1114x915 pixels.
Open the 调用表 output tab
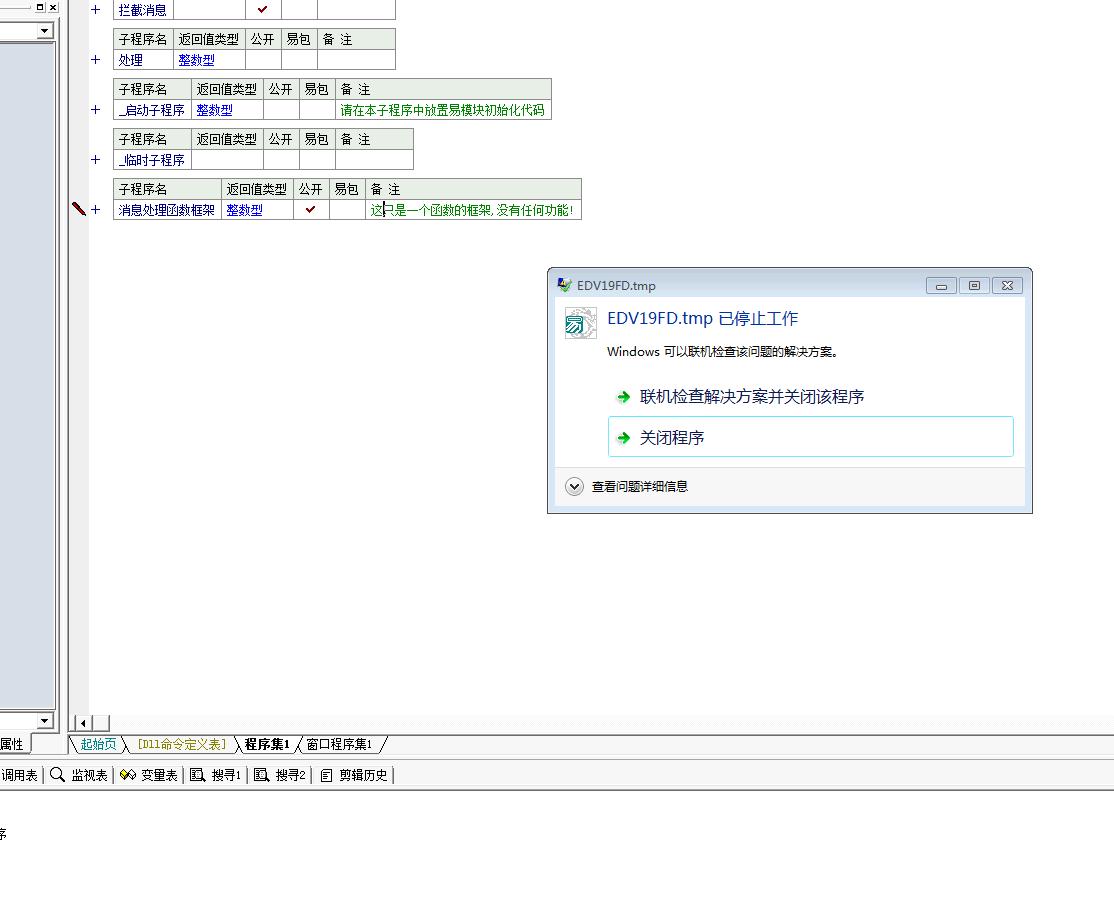pos(19,775)
